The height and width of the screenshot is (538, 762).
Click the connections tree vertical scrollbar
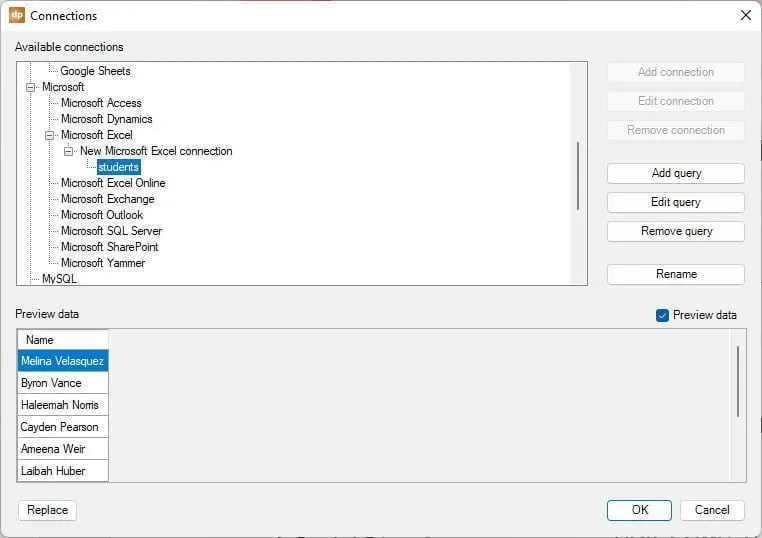click(578, 174)
